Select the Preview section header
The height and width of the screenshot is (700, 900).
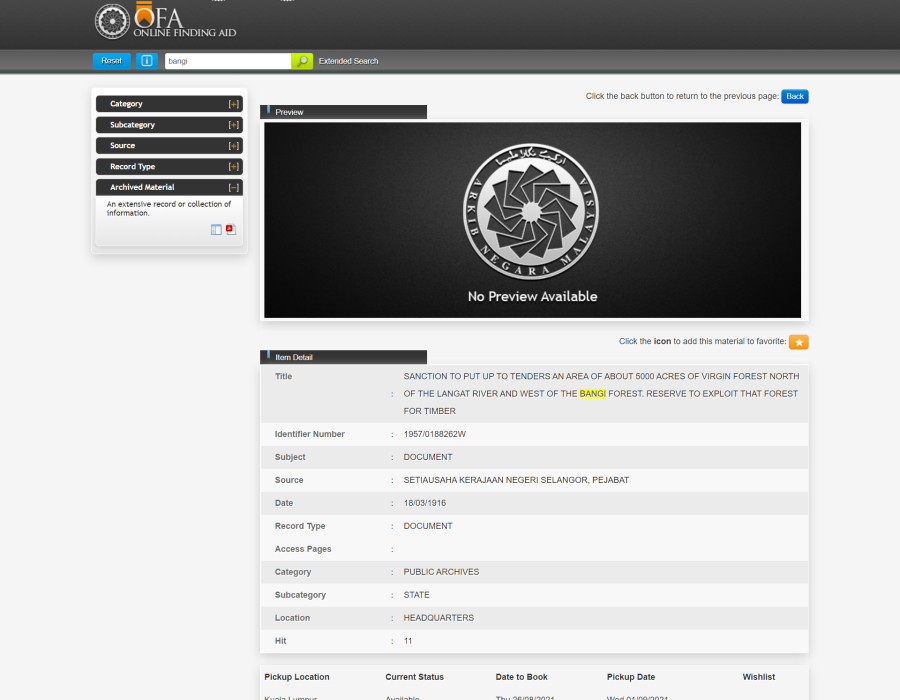(x=343, y=112)
